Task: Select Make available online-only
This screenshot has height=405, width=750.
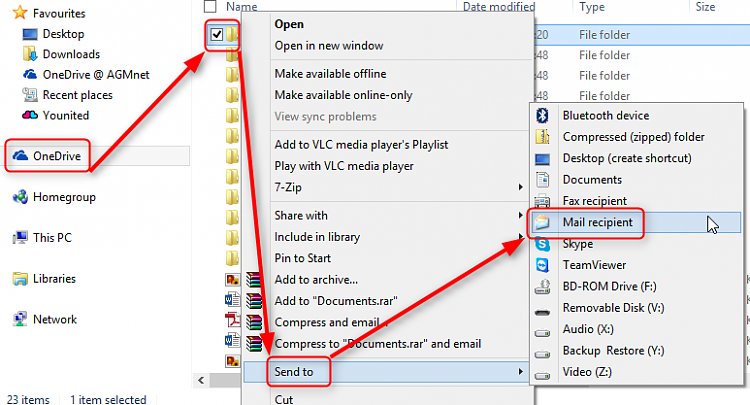Action: pyautogui.click(x=343, y=95)
